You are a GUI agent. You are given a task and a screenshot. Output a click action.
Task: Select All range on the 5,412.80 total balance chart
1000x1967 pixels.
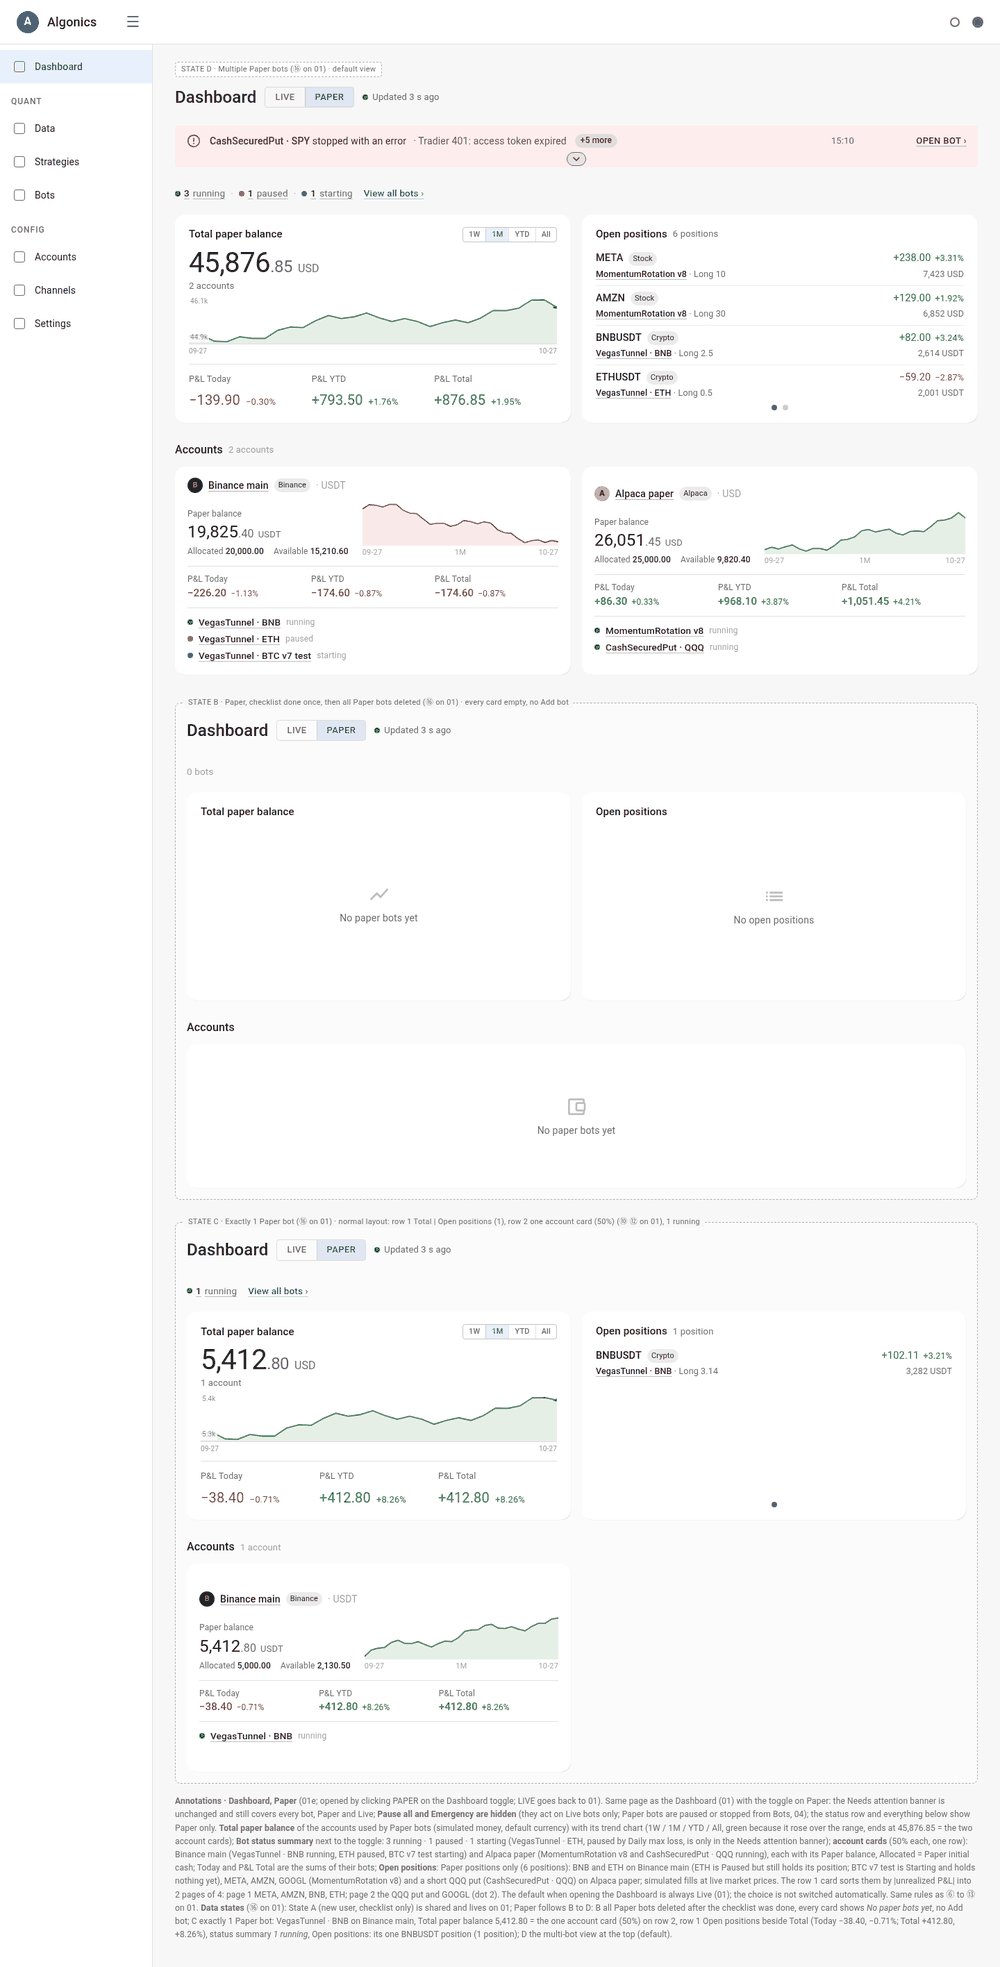tap(546, 1331)
